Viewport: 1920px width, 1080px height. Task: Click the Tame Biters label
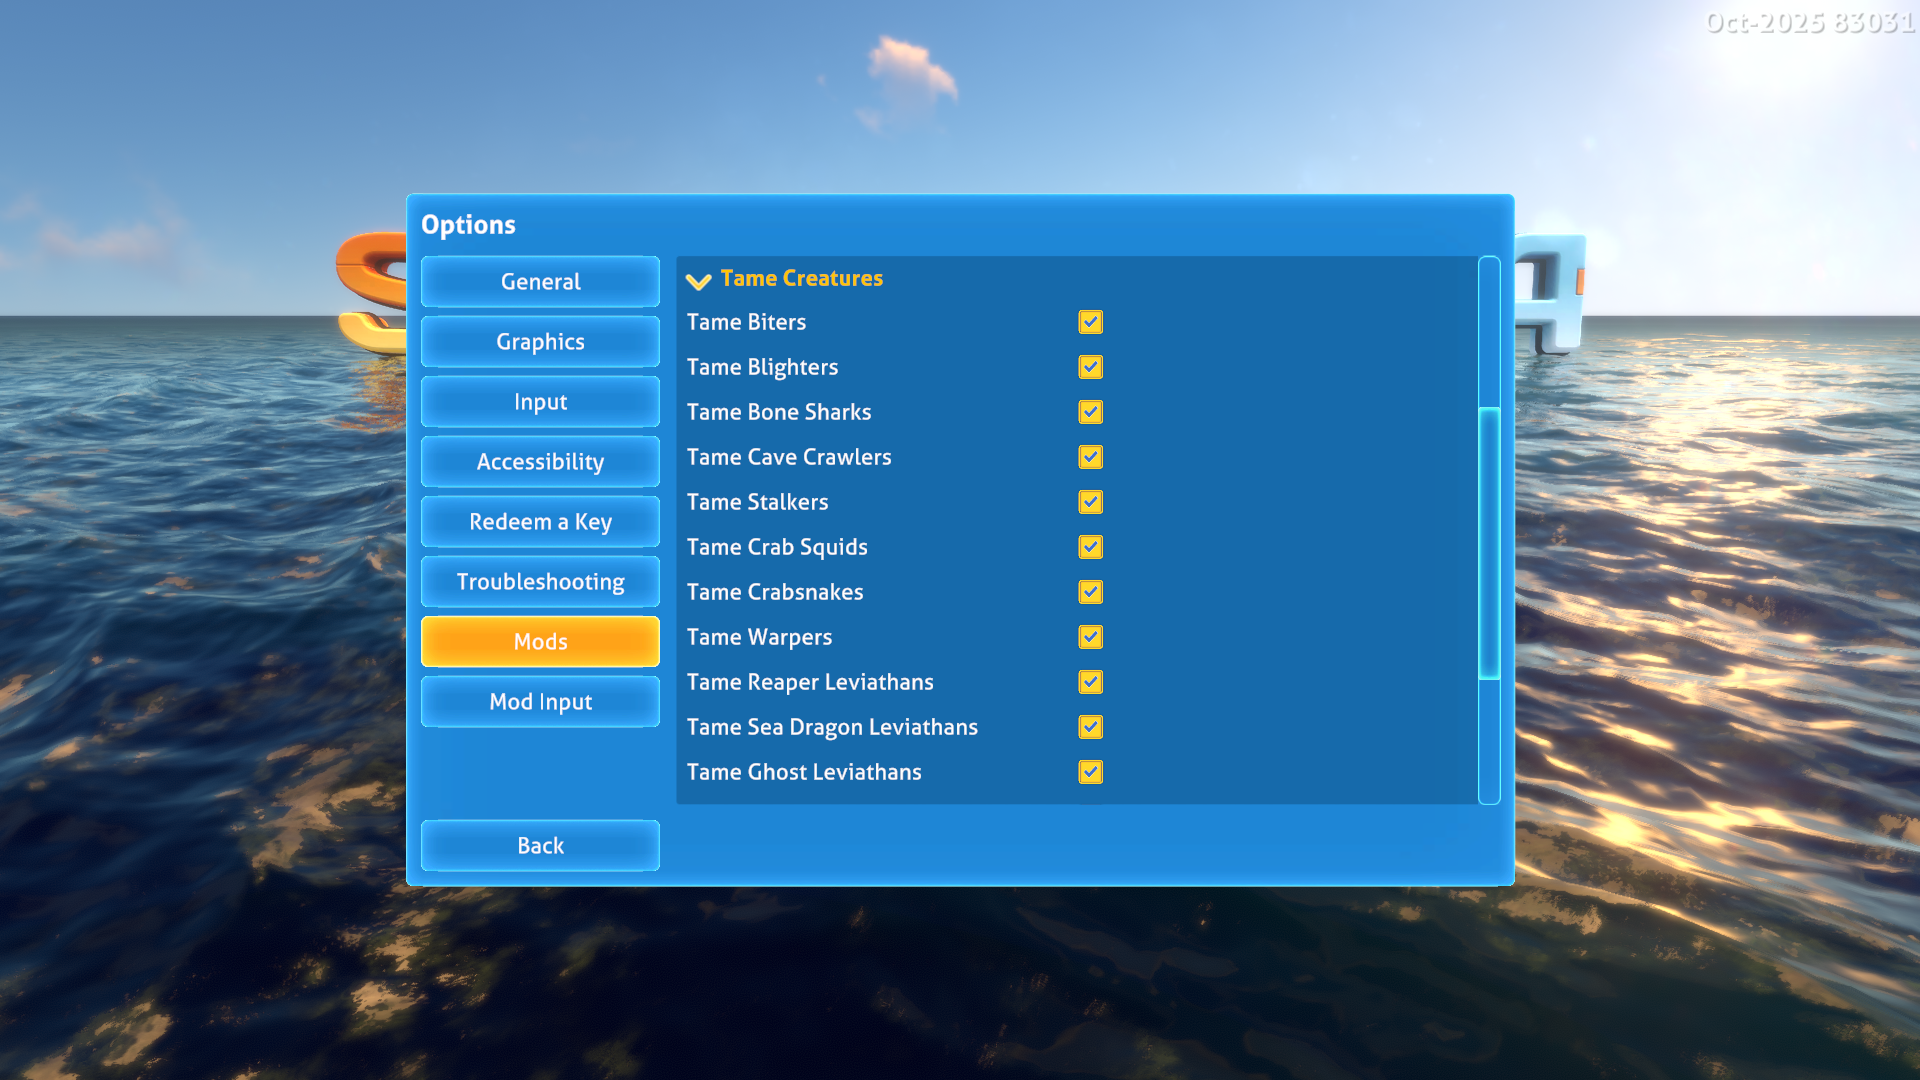pos(746,322)
